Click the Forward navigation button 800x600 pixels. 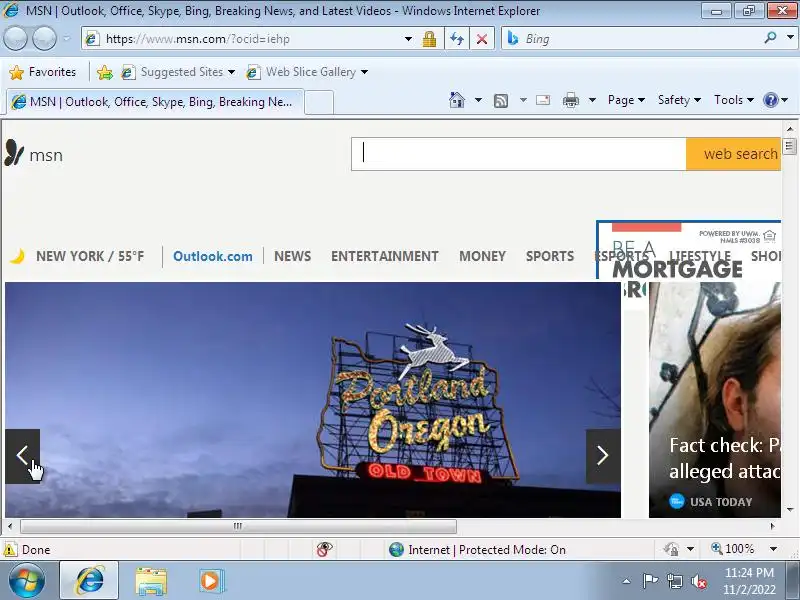(45, 39)
